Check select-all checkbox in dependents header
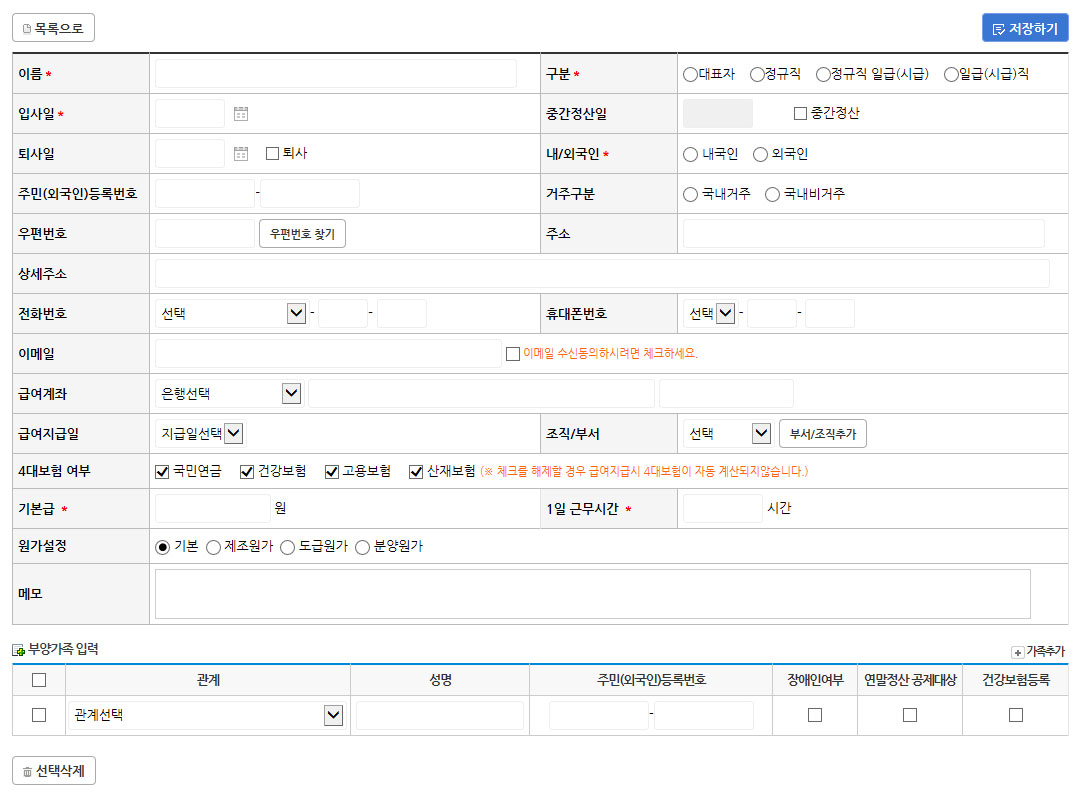 point(39,680)
